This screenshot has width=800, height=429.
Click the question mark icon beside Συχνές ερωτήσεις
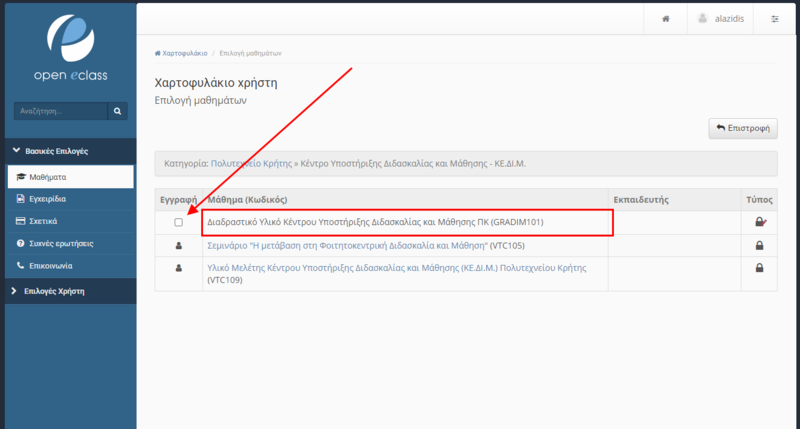tap(20, 243)
